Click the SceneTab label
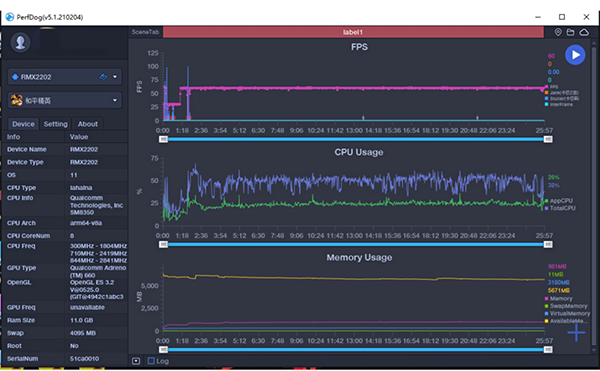The image size is (600, 371). (145, 32)
